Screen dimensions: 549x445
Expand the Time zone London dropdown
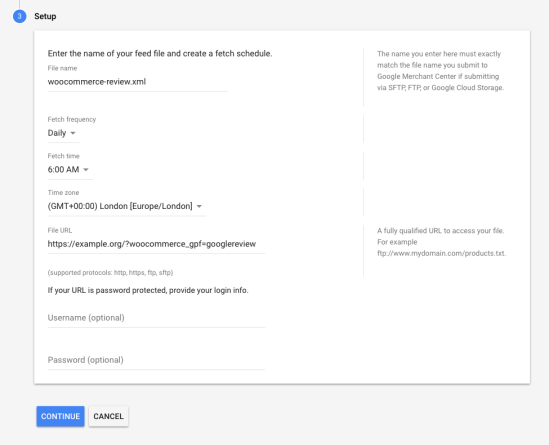click(127, 206)
